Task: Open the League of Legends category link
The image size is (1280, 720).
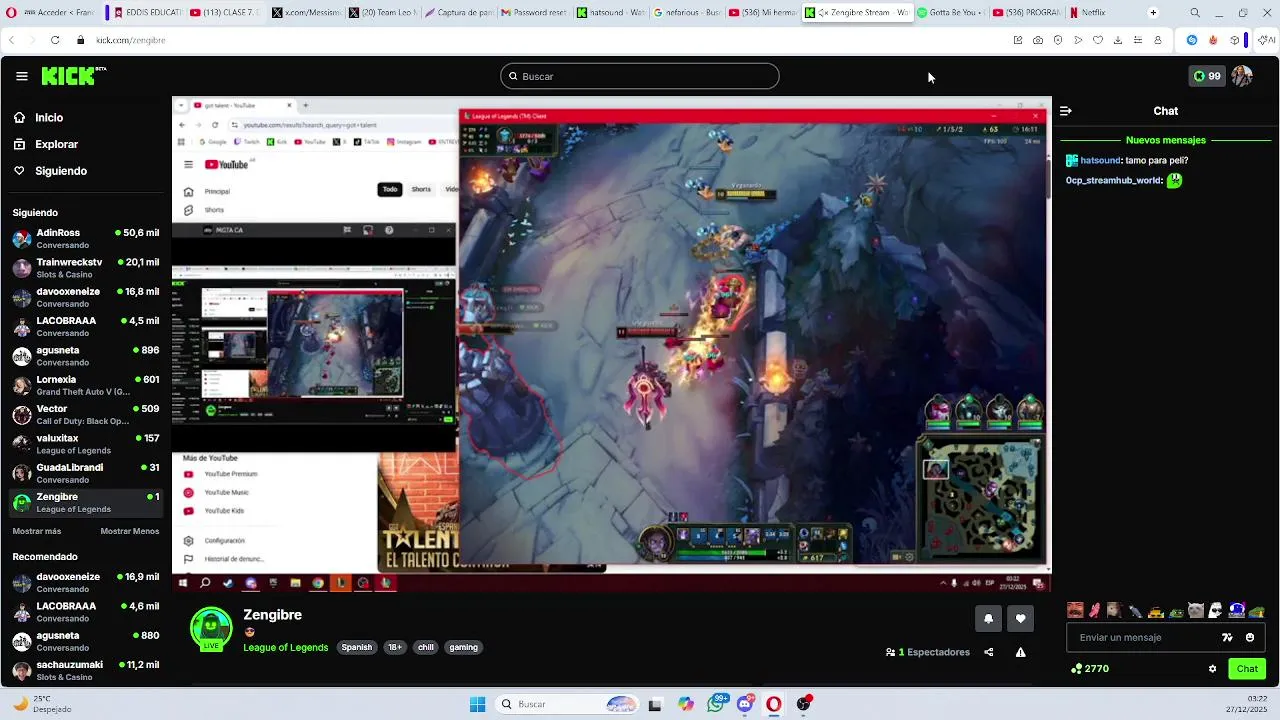Action: (286, 647)
